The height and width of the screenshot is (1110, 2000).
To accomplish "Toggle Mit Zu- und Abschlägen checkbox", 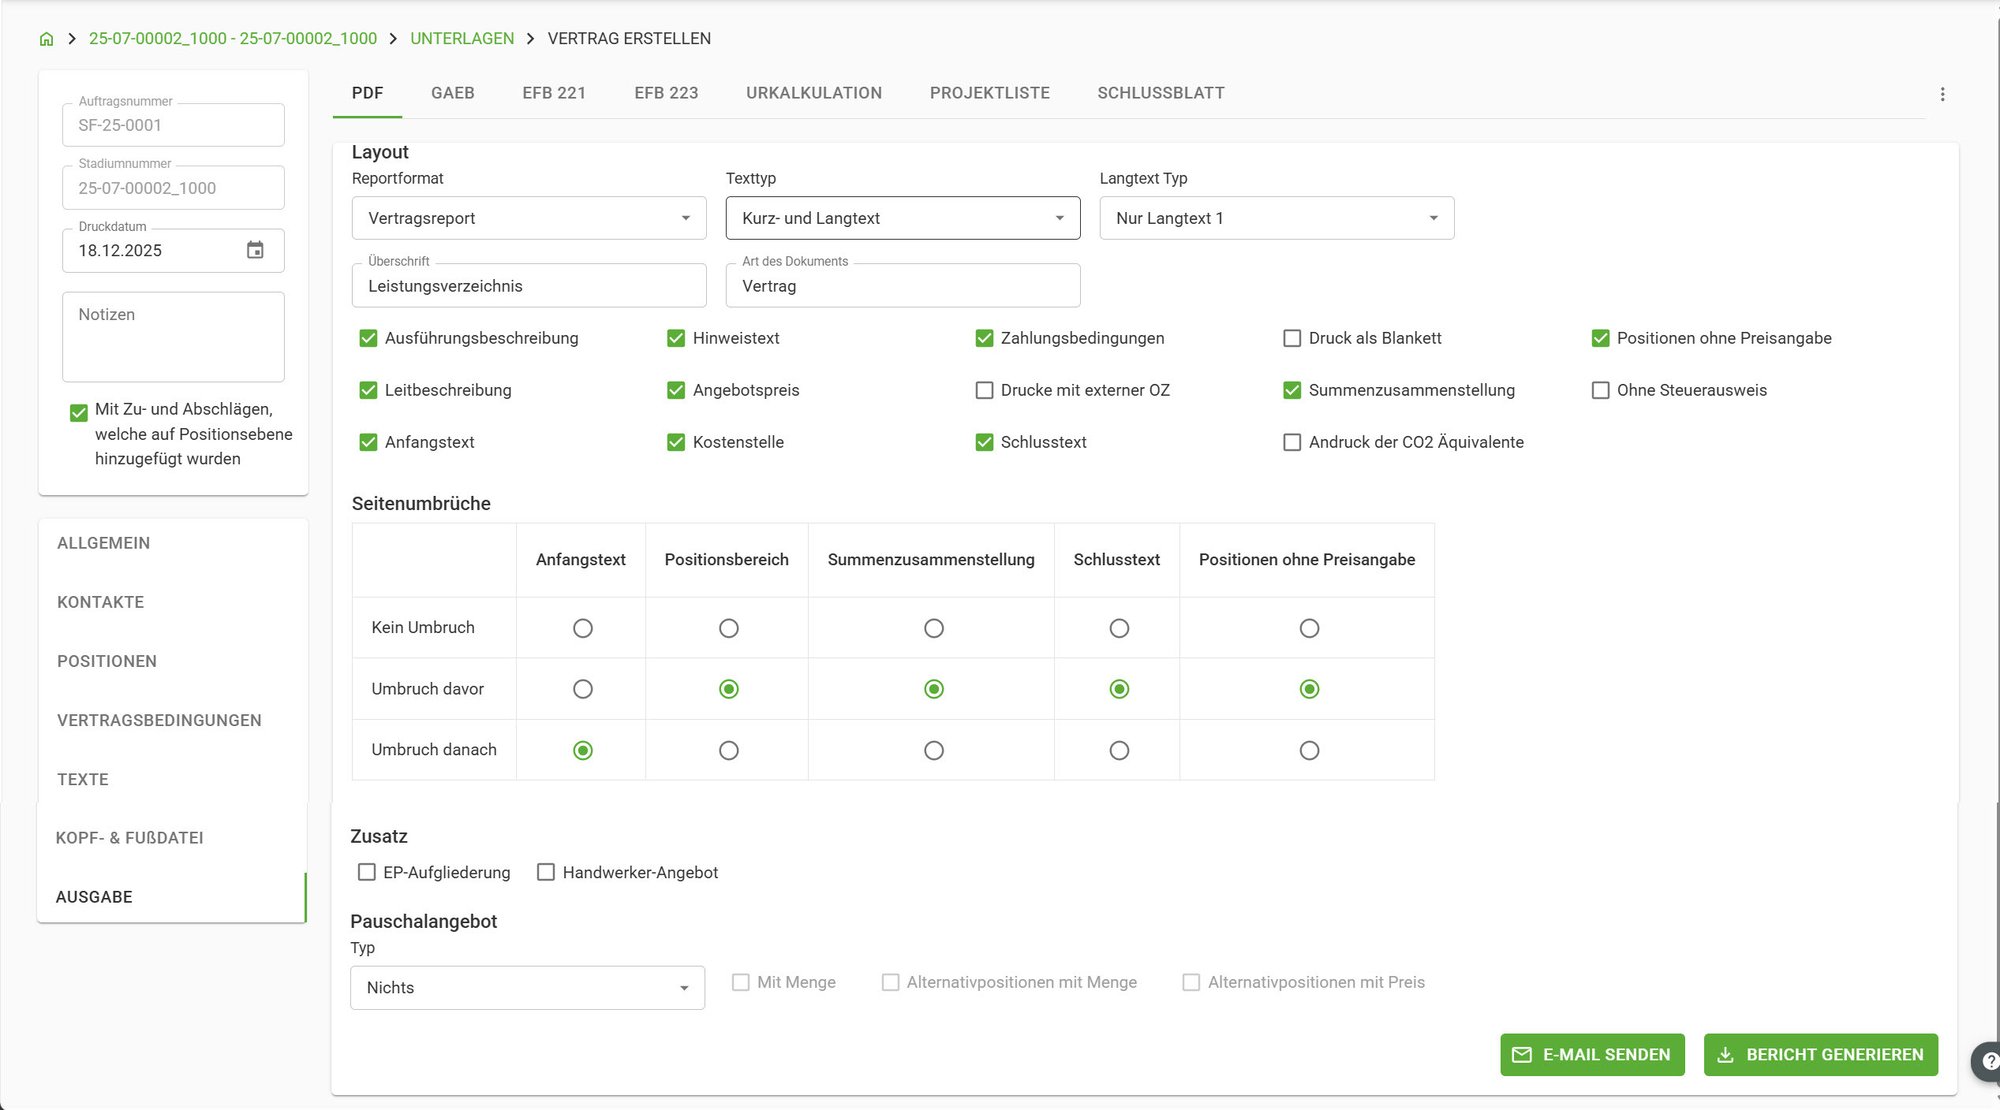I will pyautogui.click(x=78, y=412).
